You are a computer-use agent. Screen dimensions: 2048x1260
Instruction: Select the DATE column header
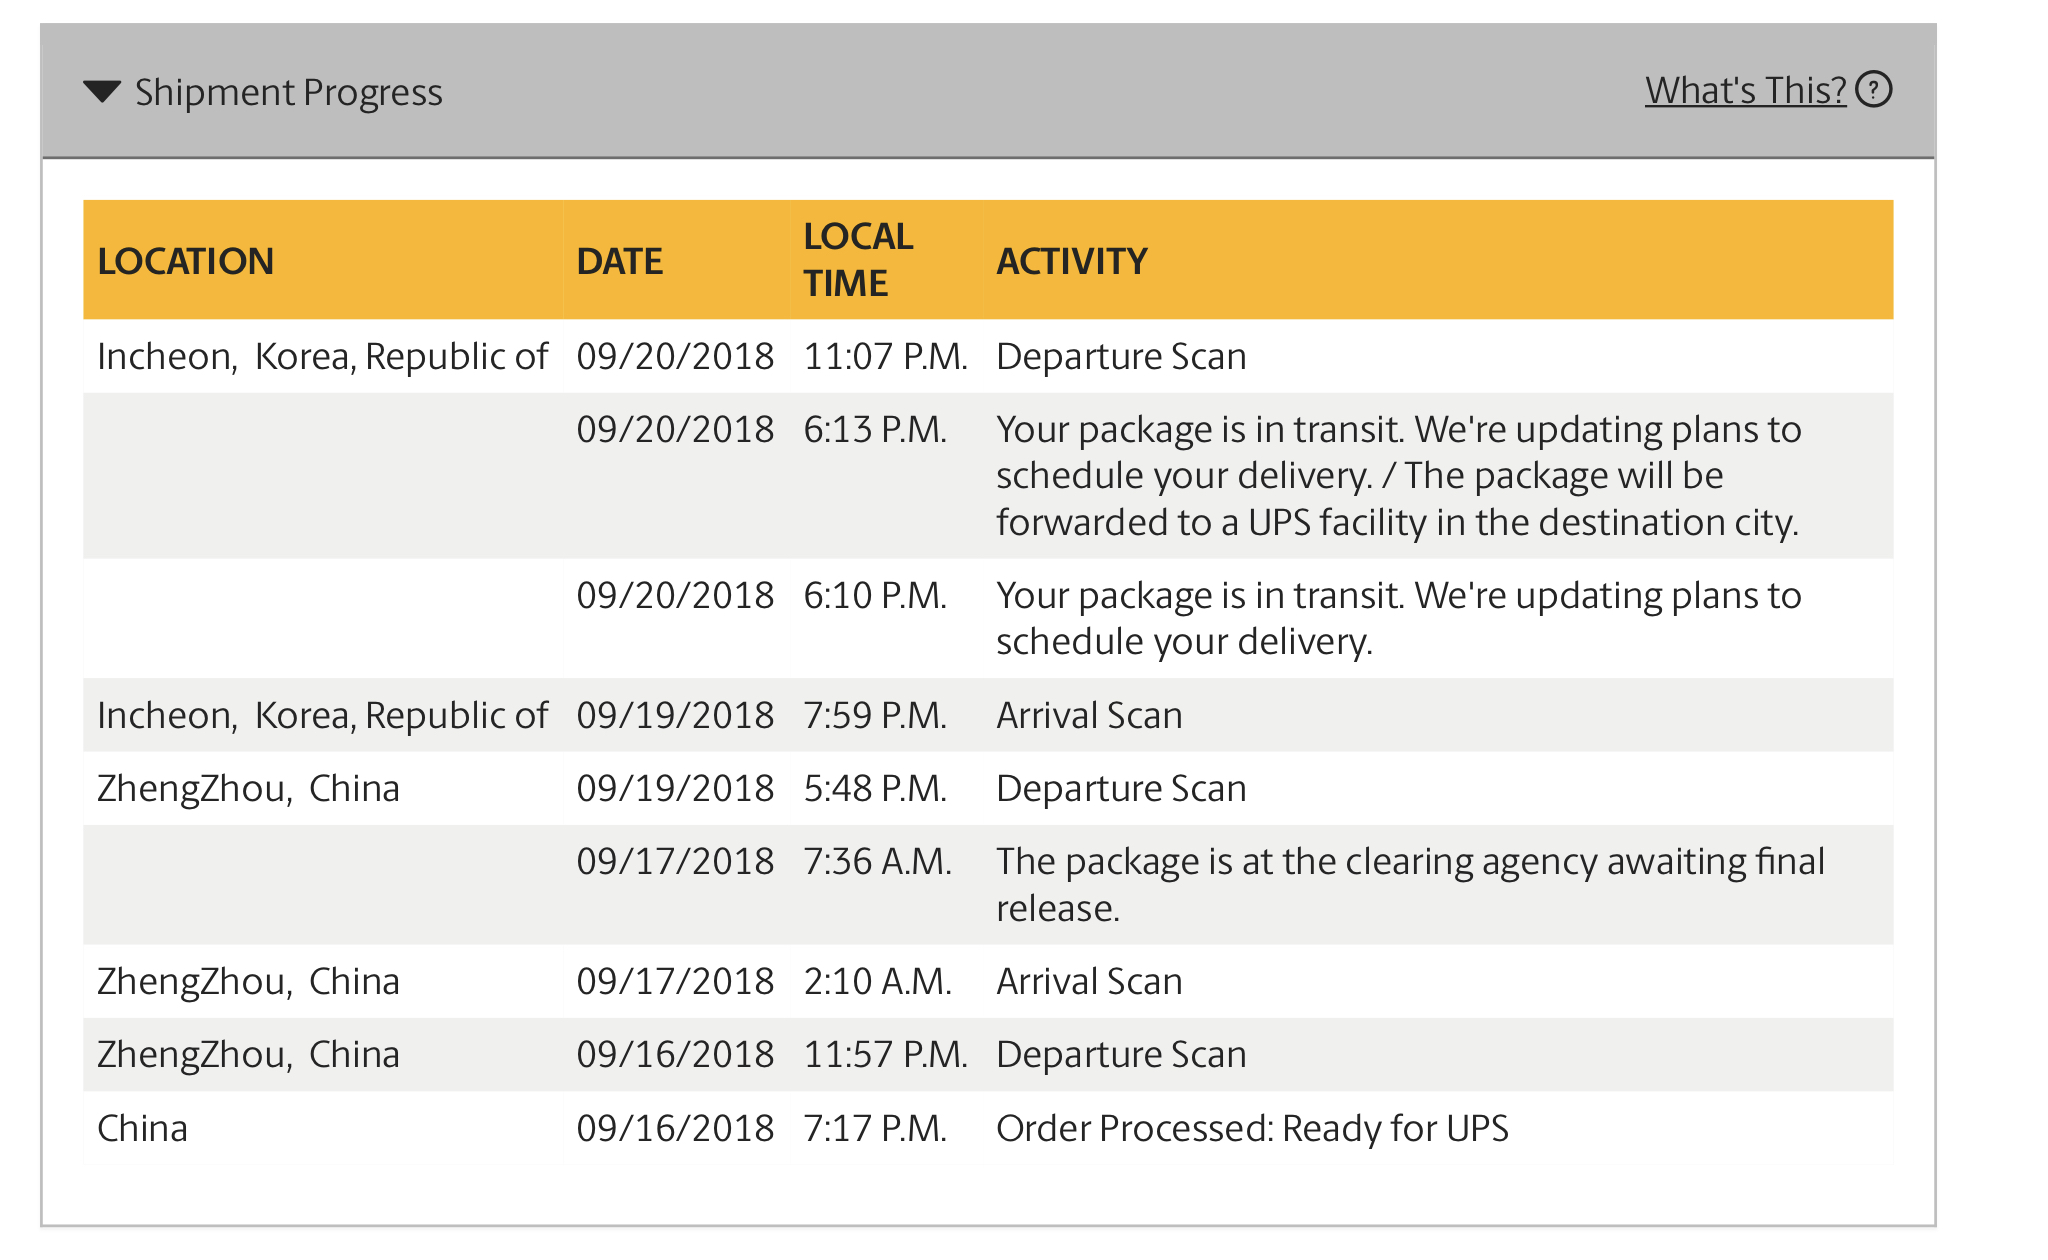coord(619,261)
